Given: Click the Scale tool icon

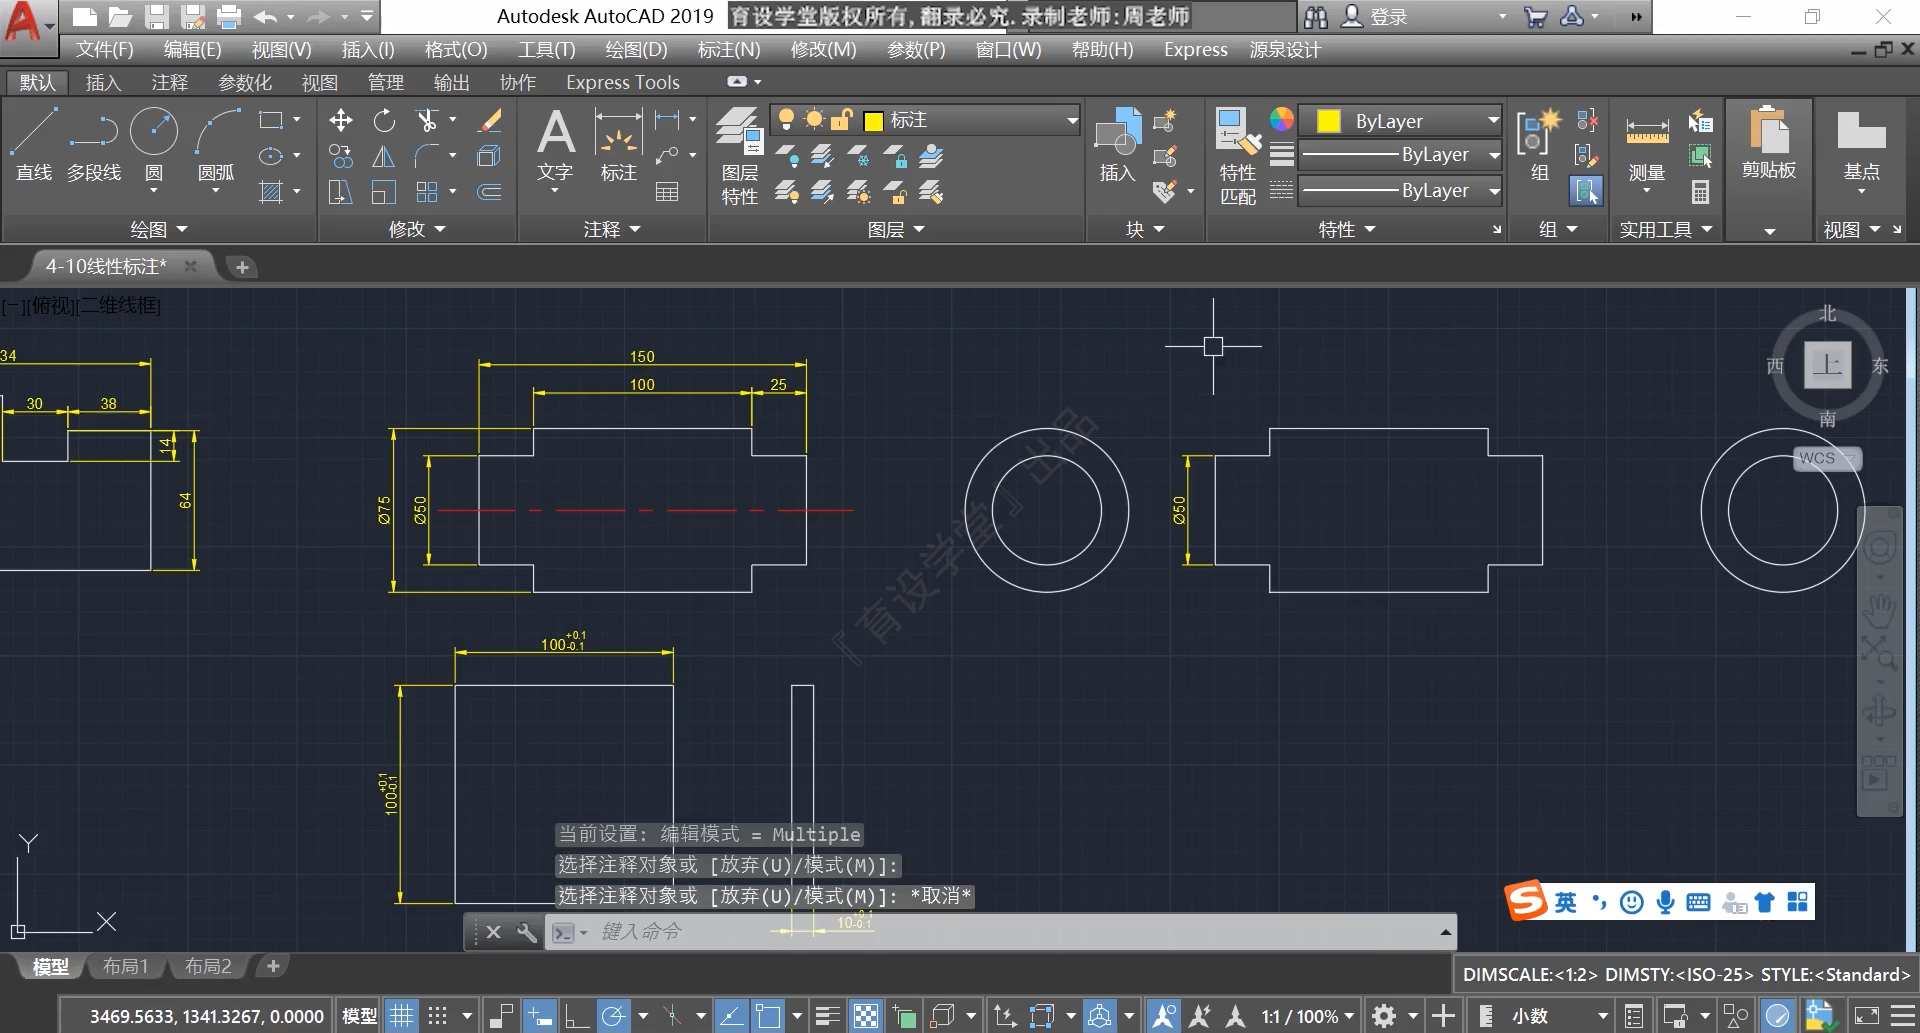Looking at the screenshot, I should [x=384, y=192].
